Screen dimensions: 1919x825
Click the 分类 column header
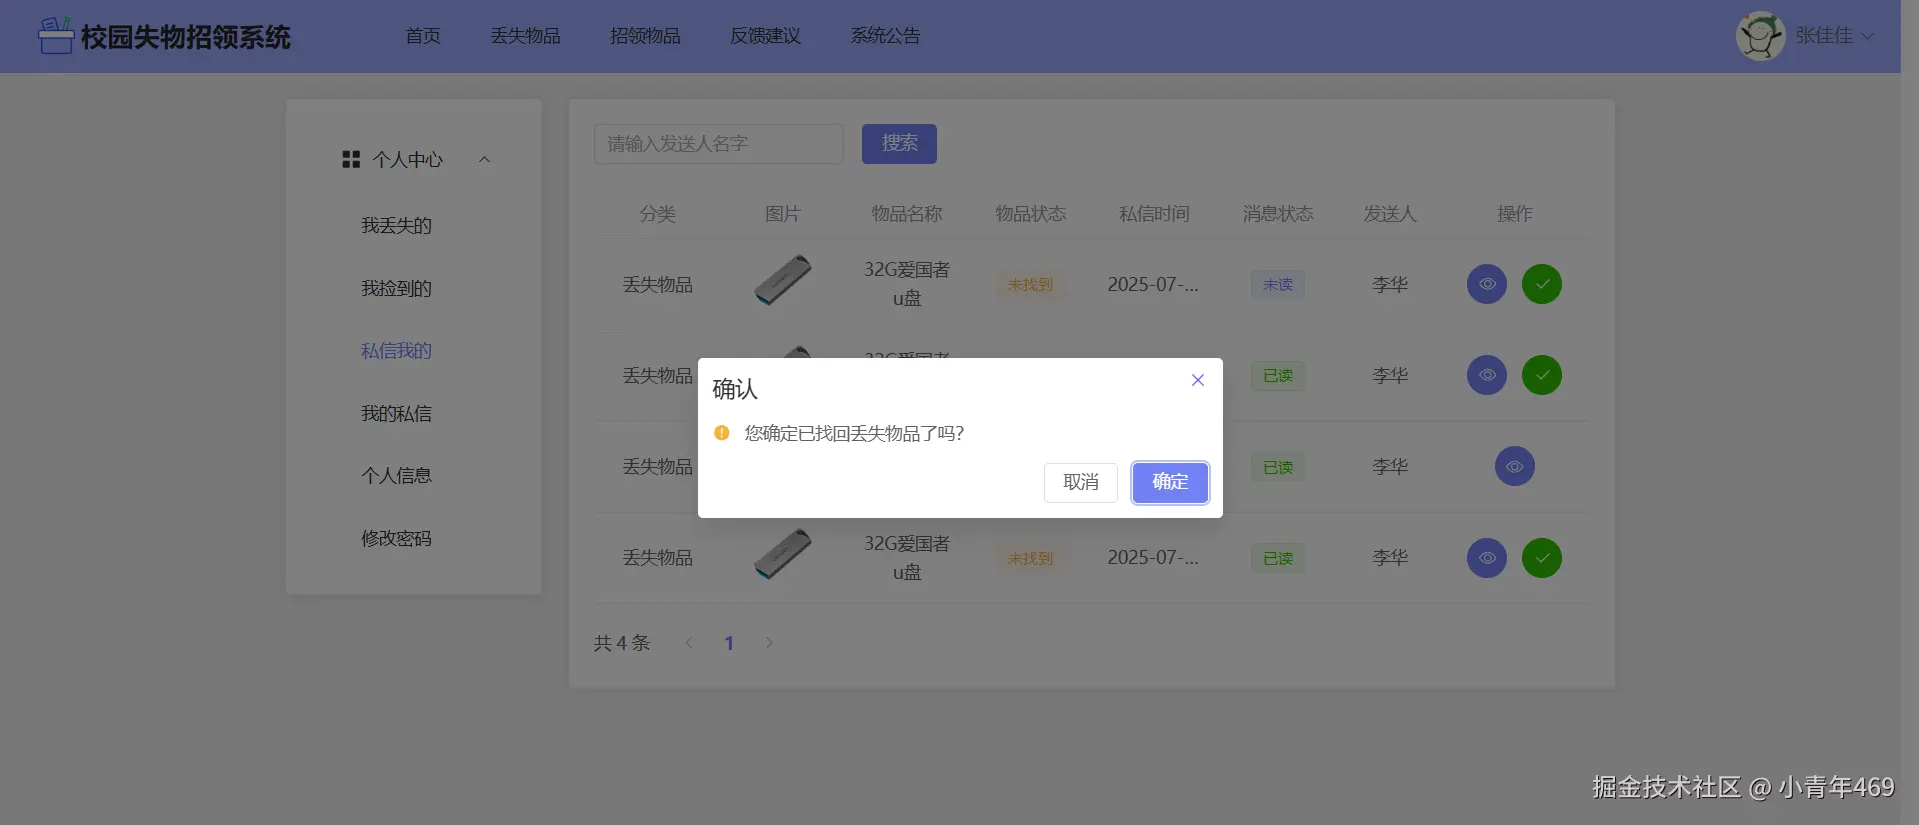pos(658,214)
